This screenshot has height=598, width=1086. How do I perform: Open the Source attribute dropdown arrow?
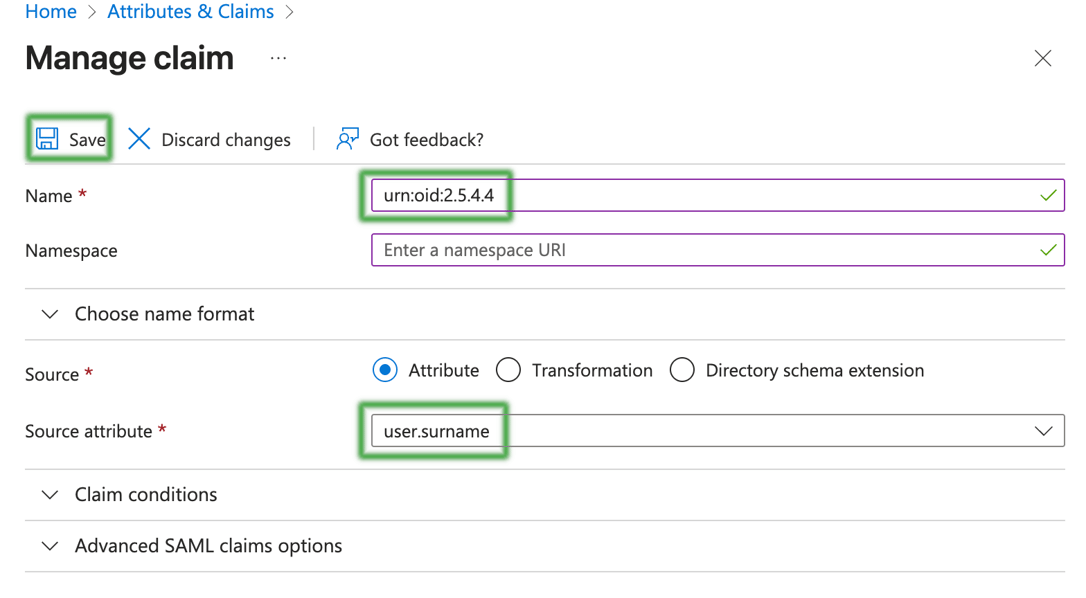(1043, 431)
